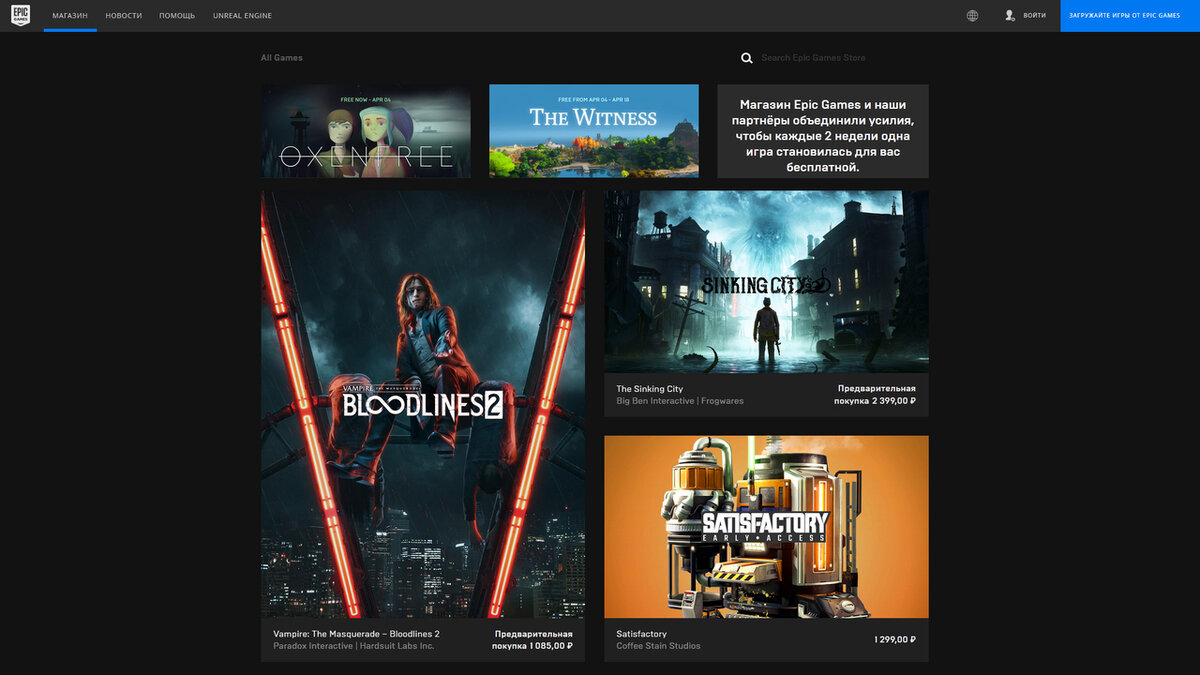The width and height of the screenshot is (1200, 675).
Task: Open the language globe icon
Action: pyautogui.click(x=972, y=16)
